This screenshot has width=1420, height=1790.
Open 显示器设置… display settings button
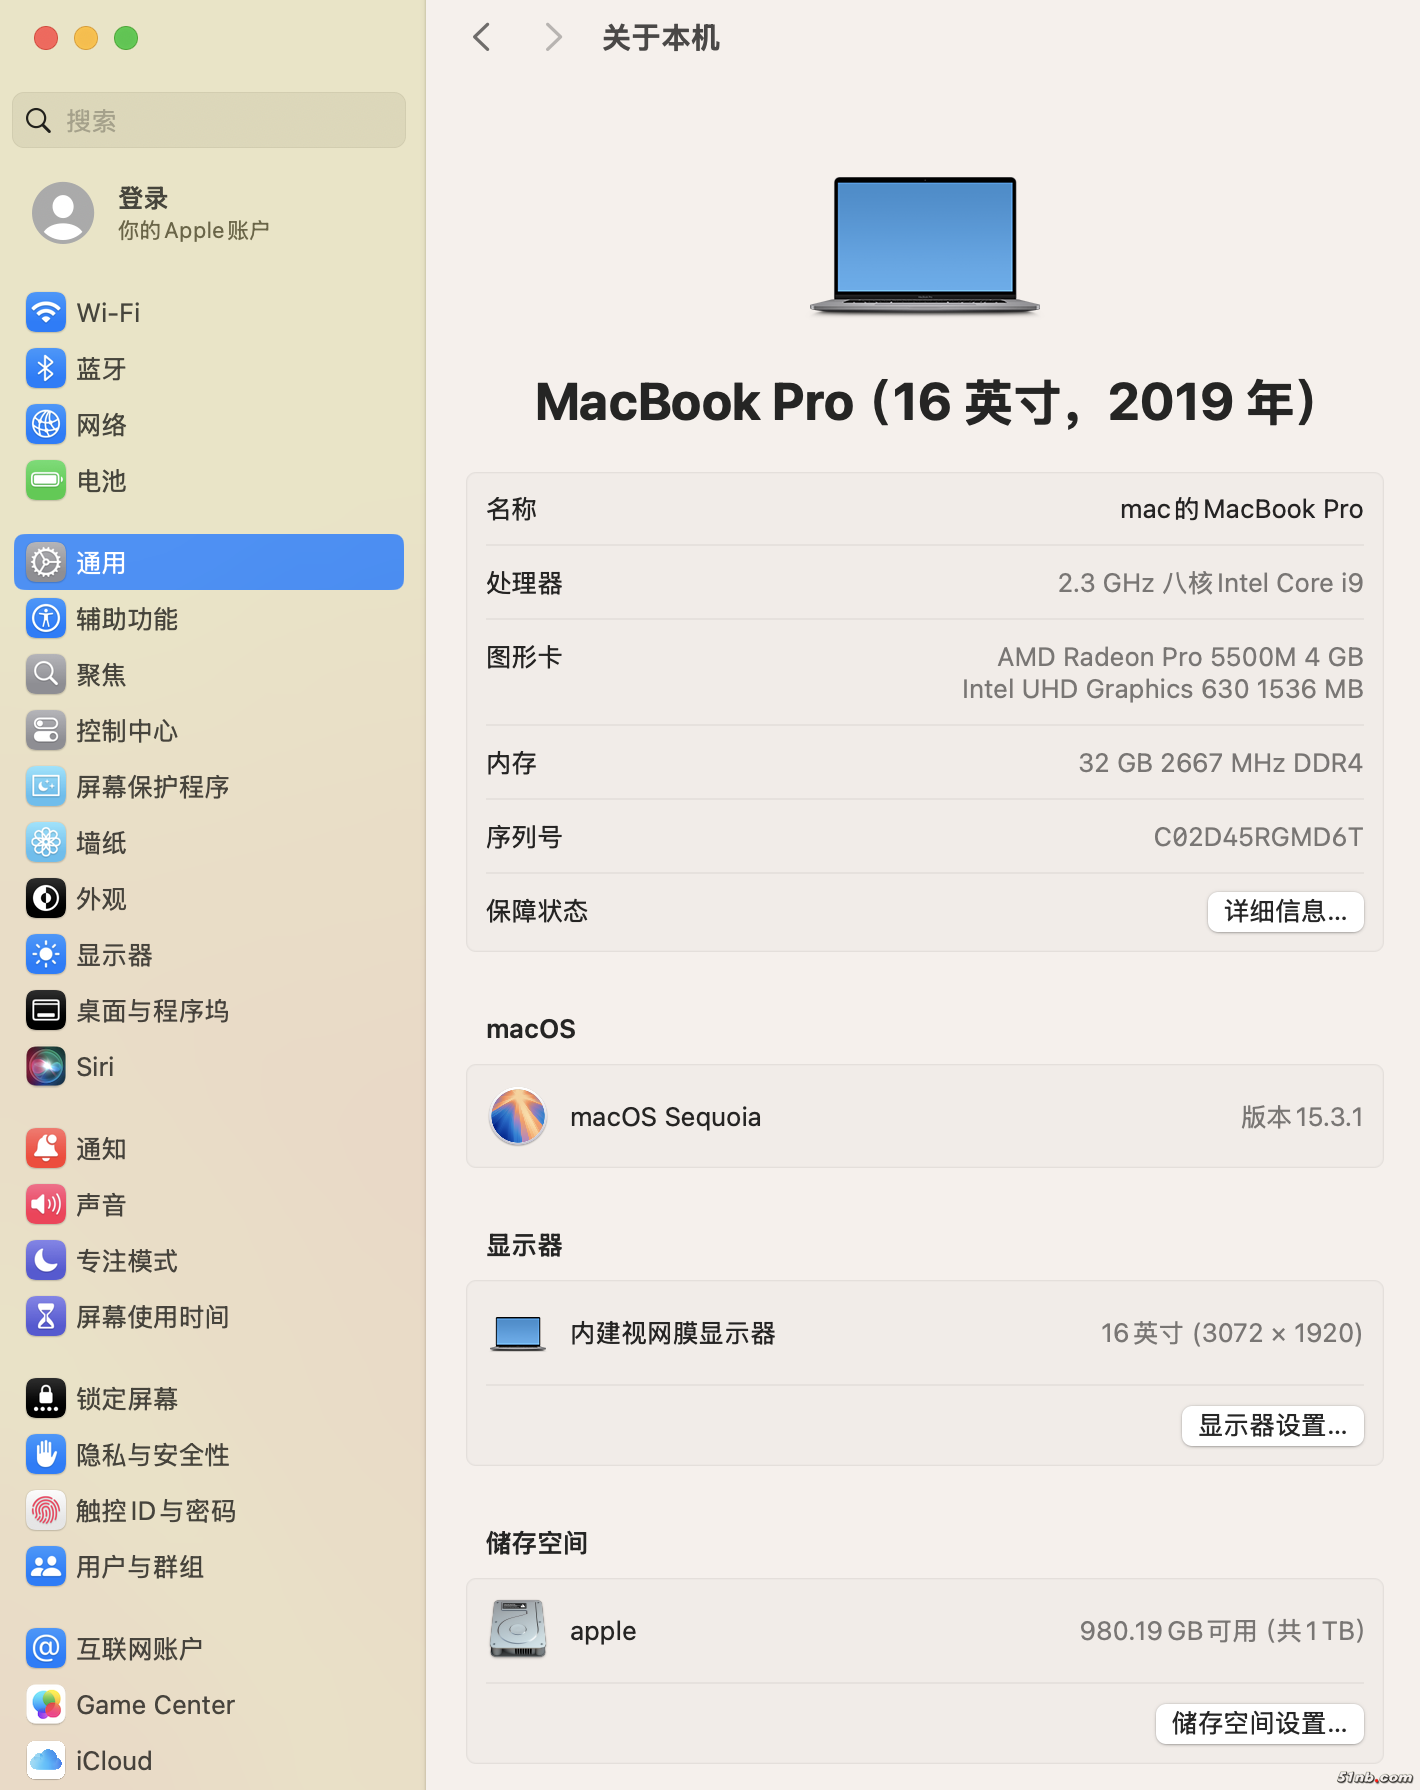point(1272,1425)
